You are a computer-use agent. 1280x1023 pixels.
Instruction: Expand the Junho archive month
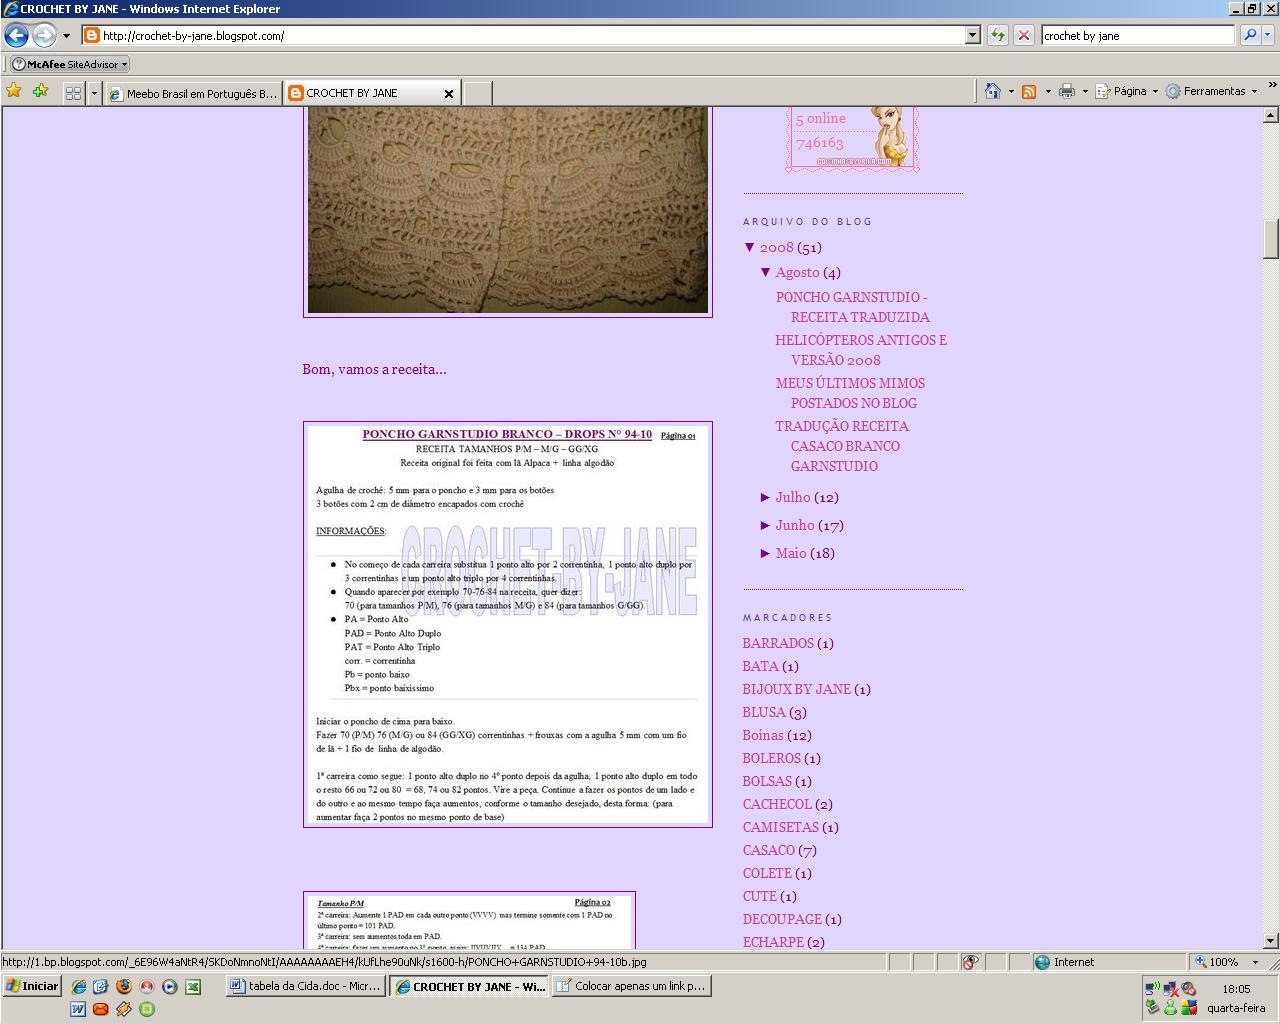(765, 525)
